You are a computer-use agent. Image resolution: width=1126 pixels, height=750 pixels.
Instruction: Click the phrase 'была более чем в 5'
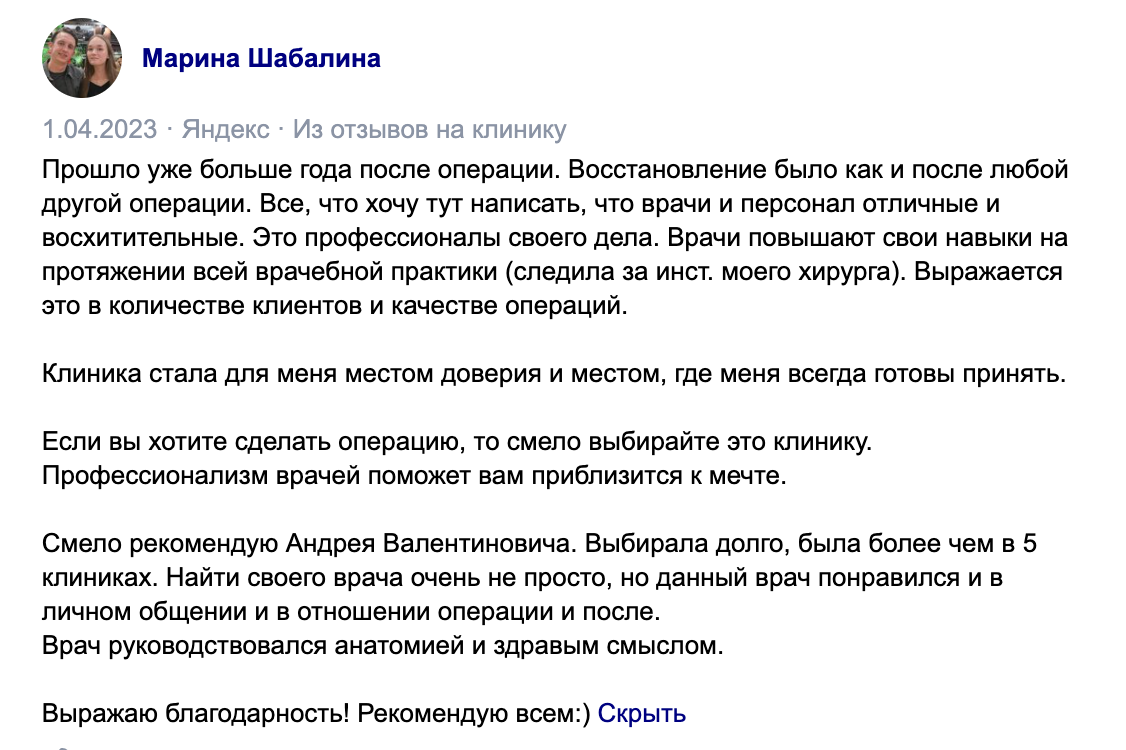[918, 545]
